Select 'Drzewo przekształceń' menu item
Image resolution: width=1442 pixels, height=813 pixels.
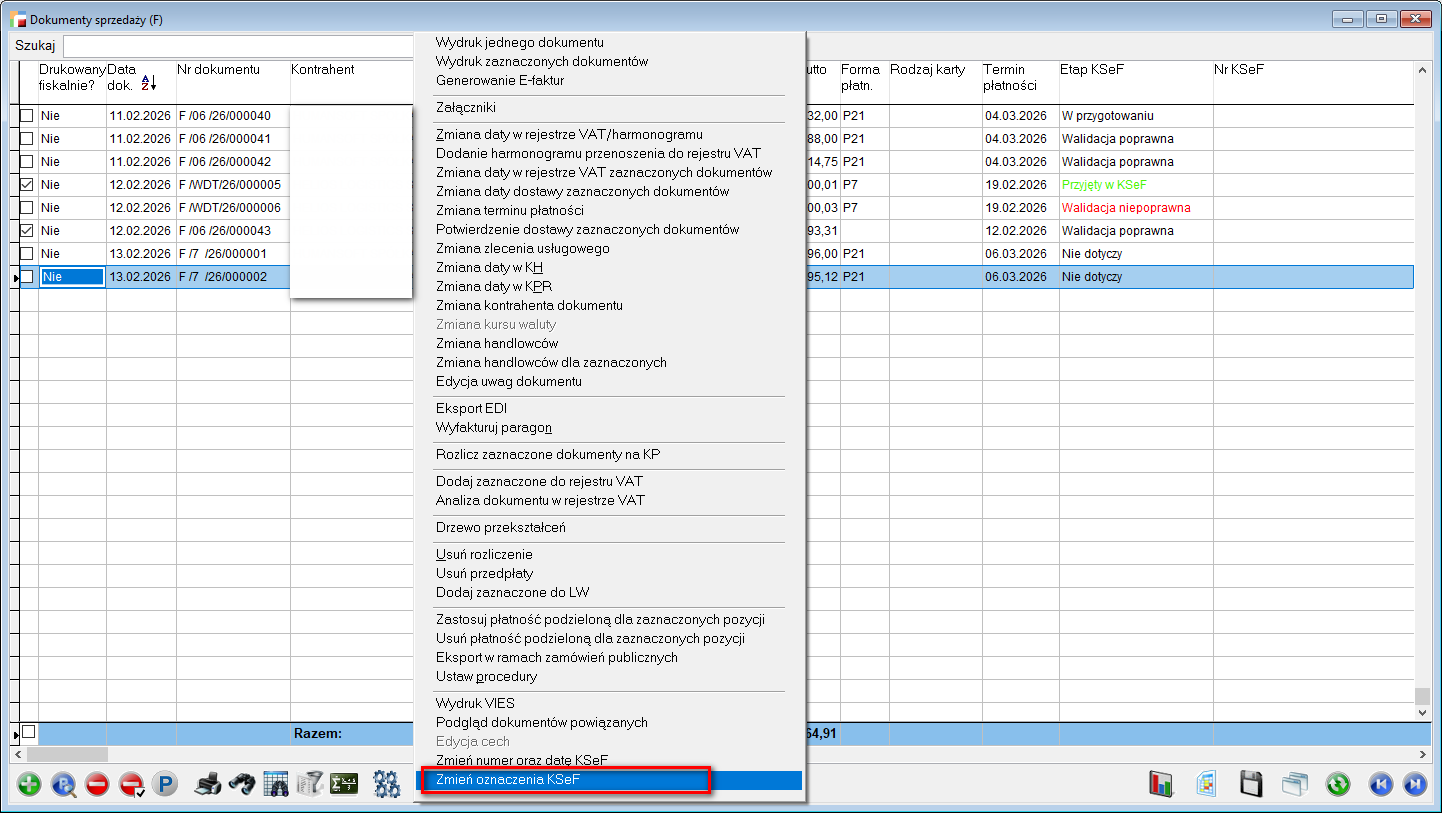click(x=501, y=527)
